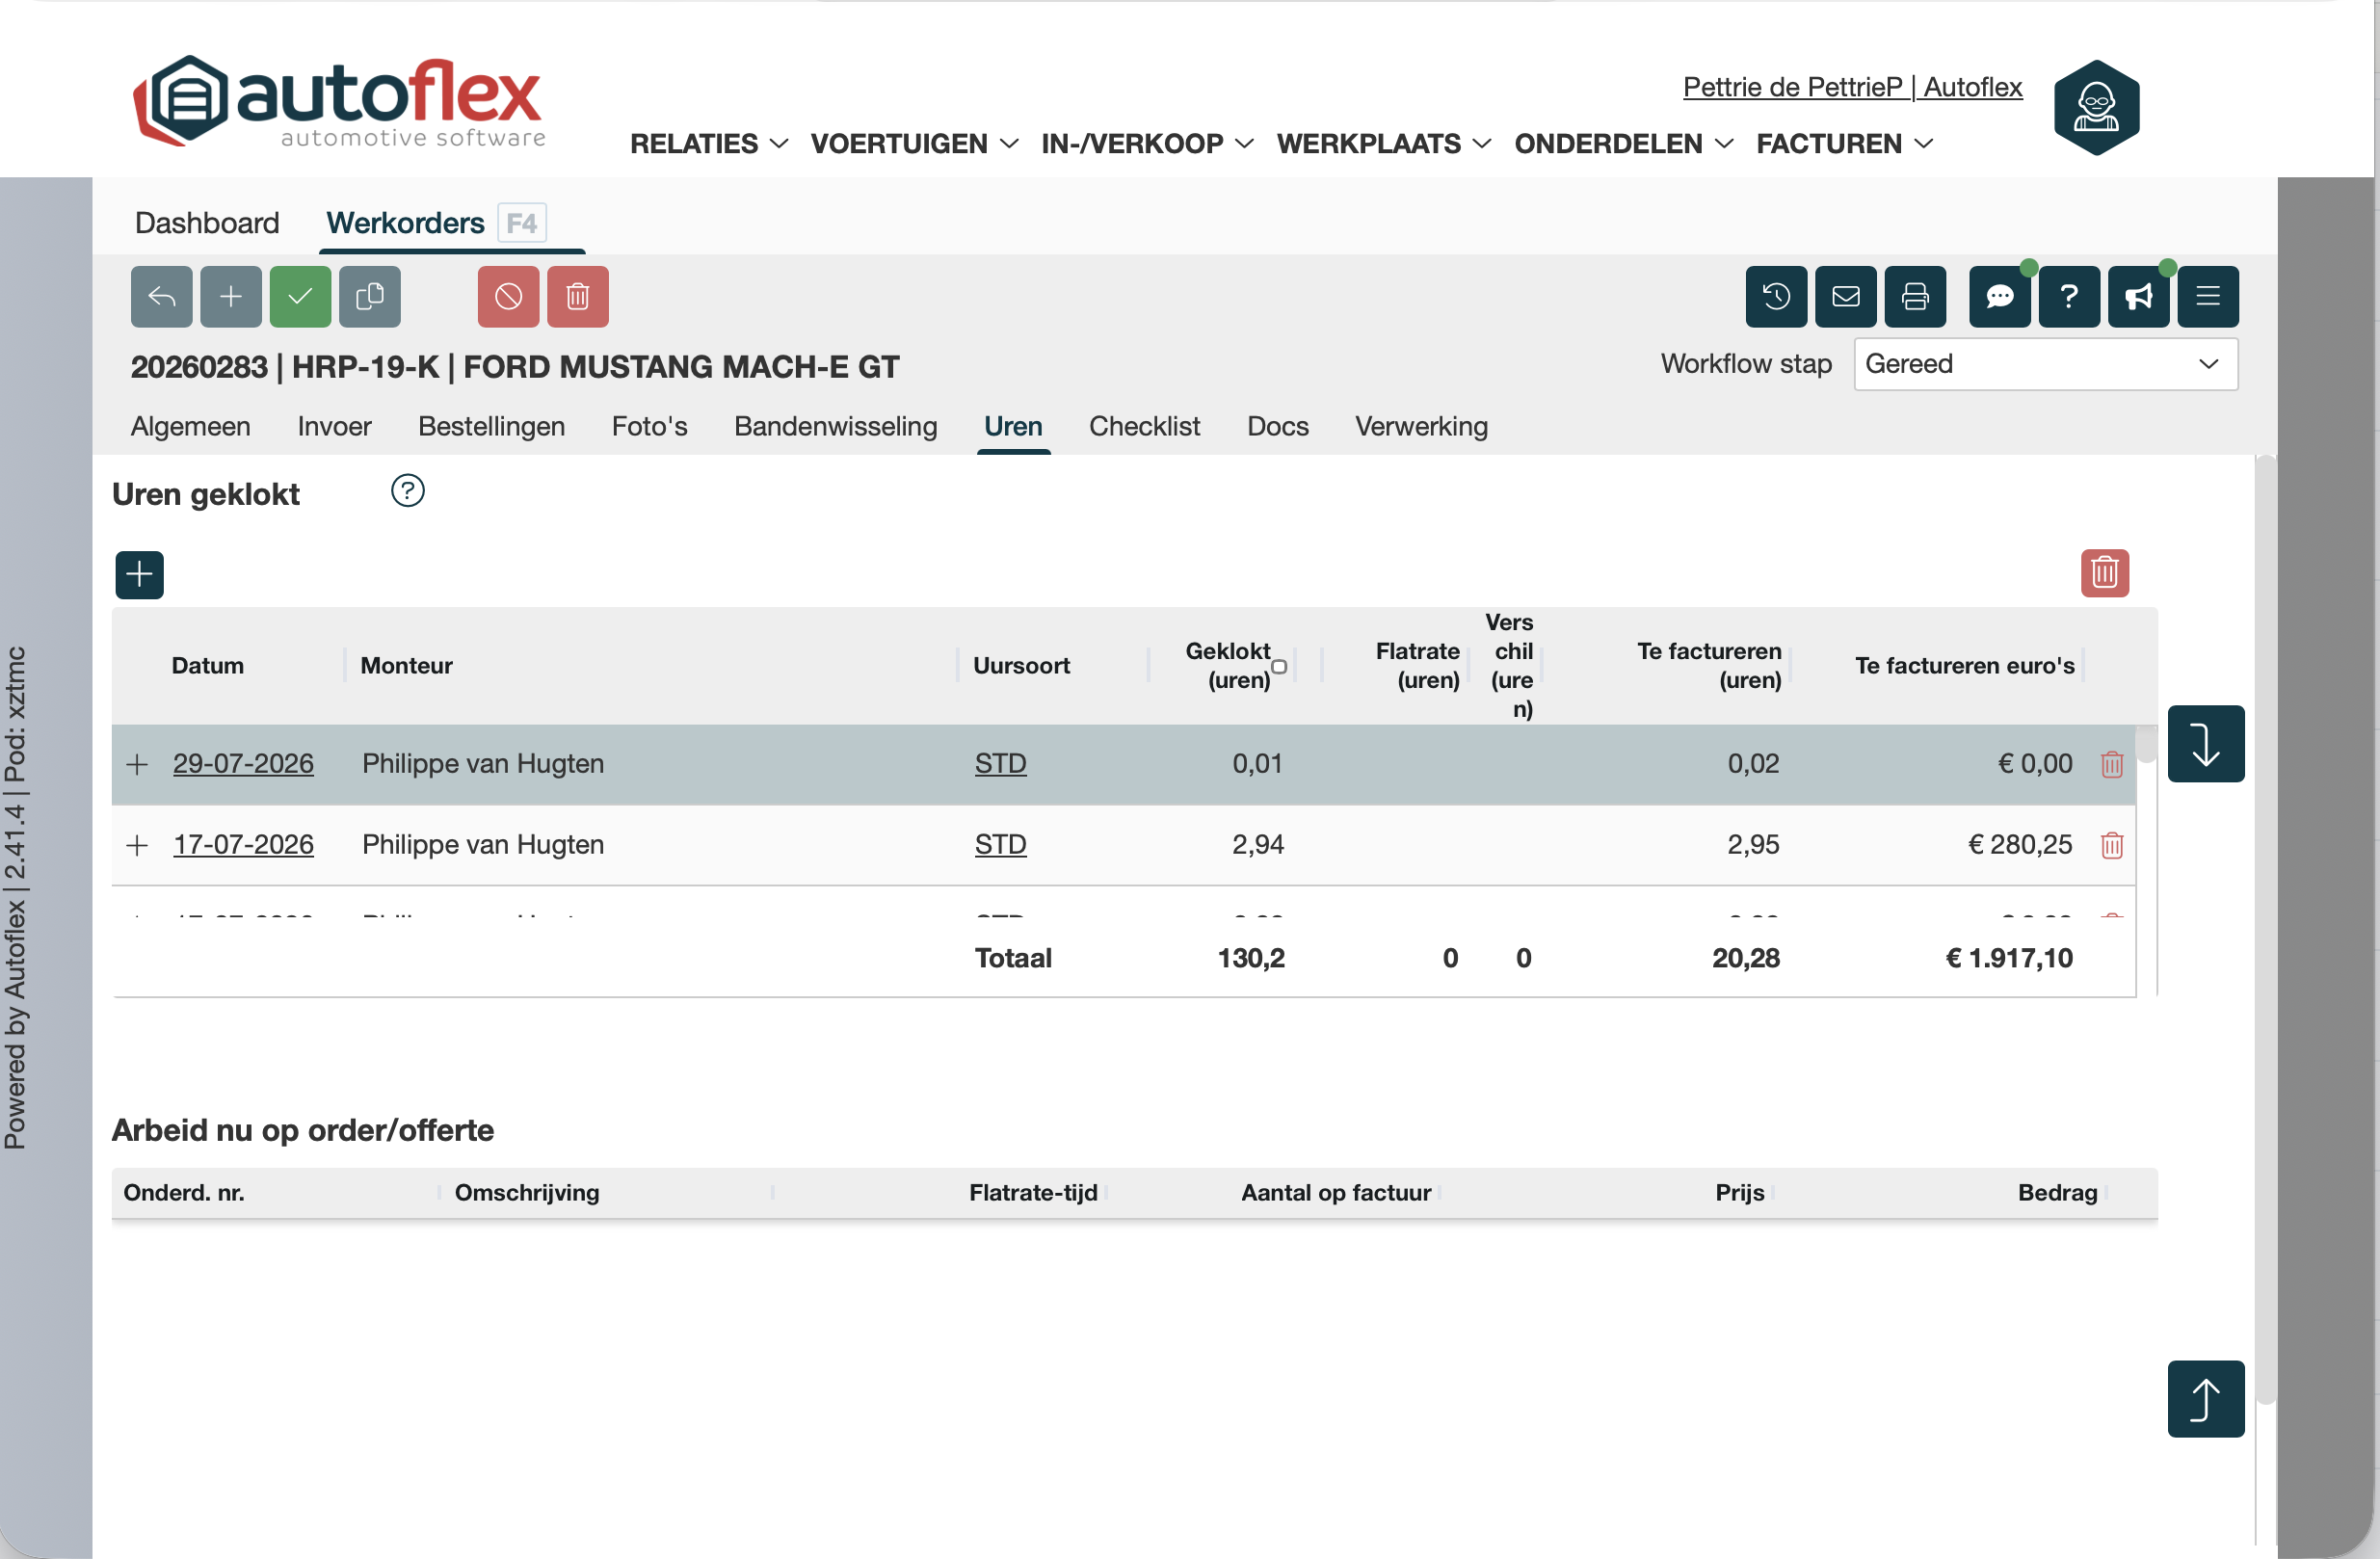This screenshot has width=2380, height=1559.
Task: Click the red trash button above the hours table
Action: [x=2104, y=573]
